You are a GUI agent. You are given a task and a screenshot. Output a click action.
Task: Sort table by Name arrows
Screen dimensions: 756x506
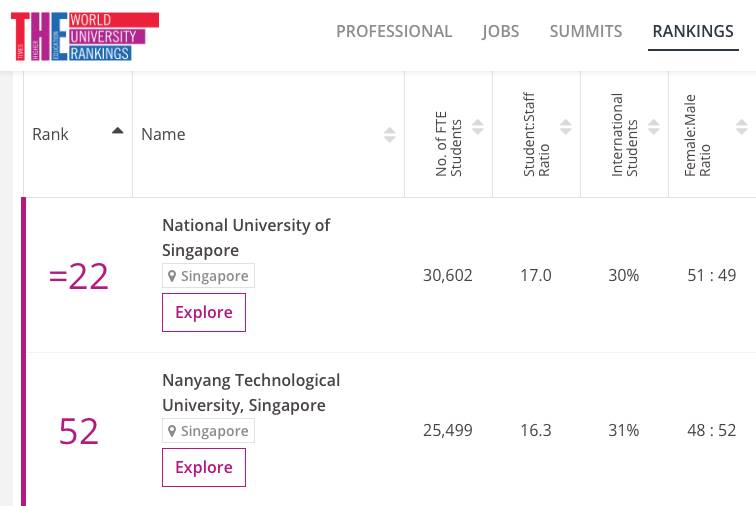pyautogui.click(x=389, y=135)
